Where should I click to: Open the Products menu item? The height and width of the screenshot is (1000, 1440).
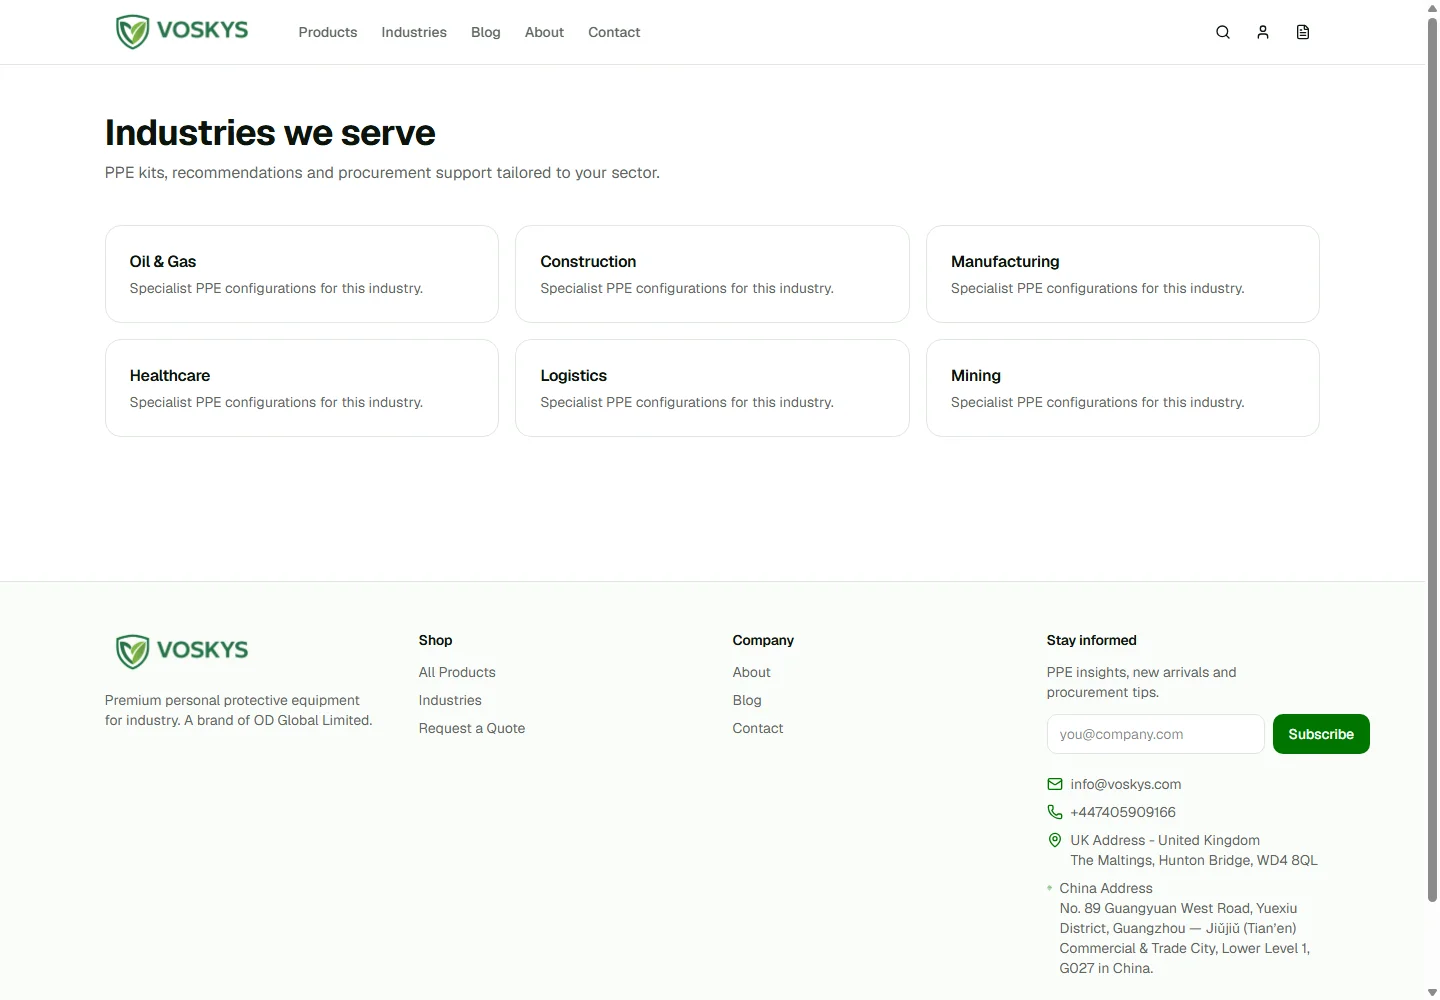pyautogui.click(x=328, y=32)
